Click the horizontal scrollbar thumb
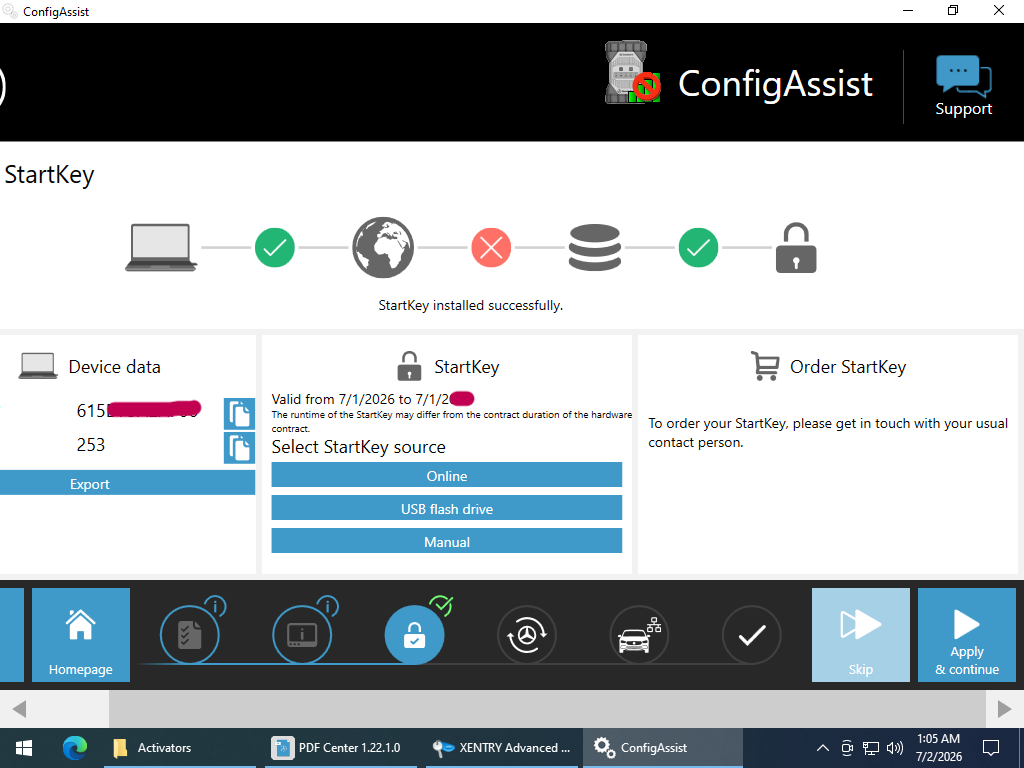The height and width of the screenshot is (768, 1024). pos(547,709)
